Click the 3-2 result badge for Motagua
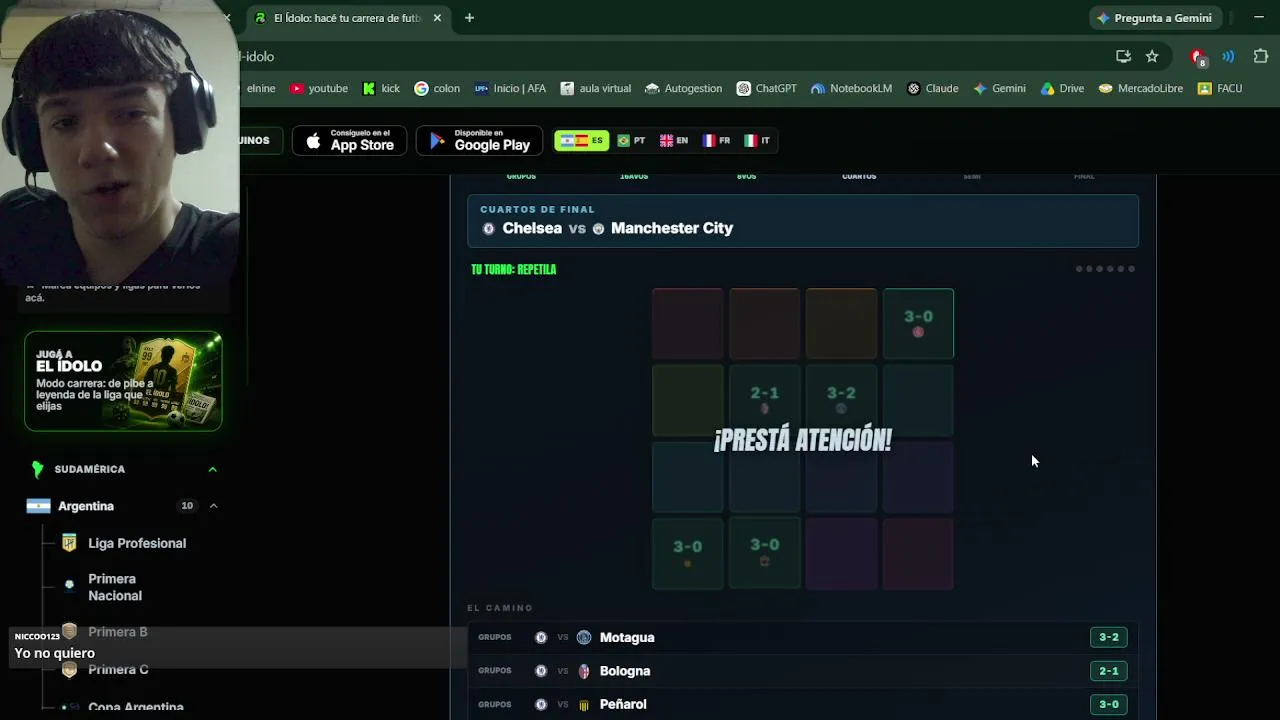Viewport: 1280px width, 720px height. [1109, 637]
